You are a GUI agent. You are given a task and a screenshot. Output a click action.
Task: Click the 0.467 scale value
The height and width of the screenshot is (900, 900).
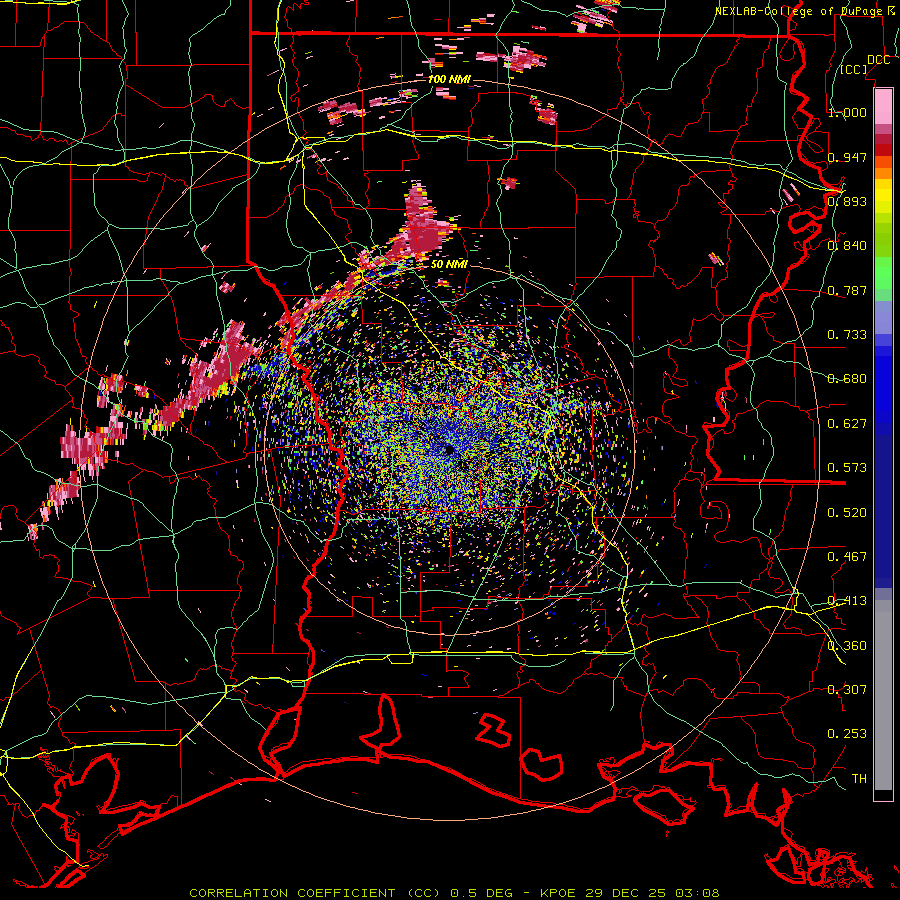[847, 557]
